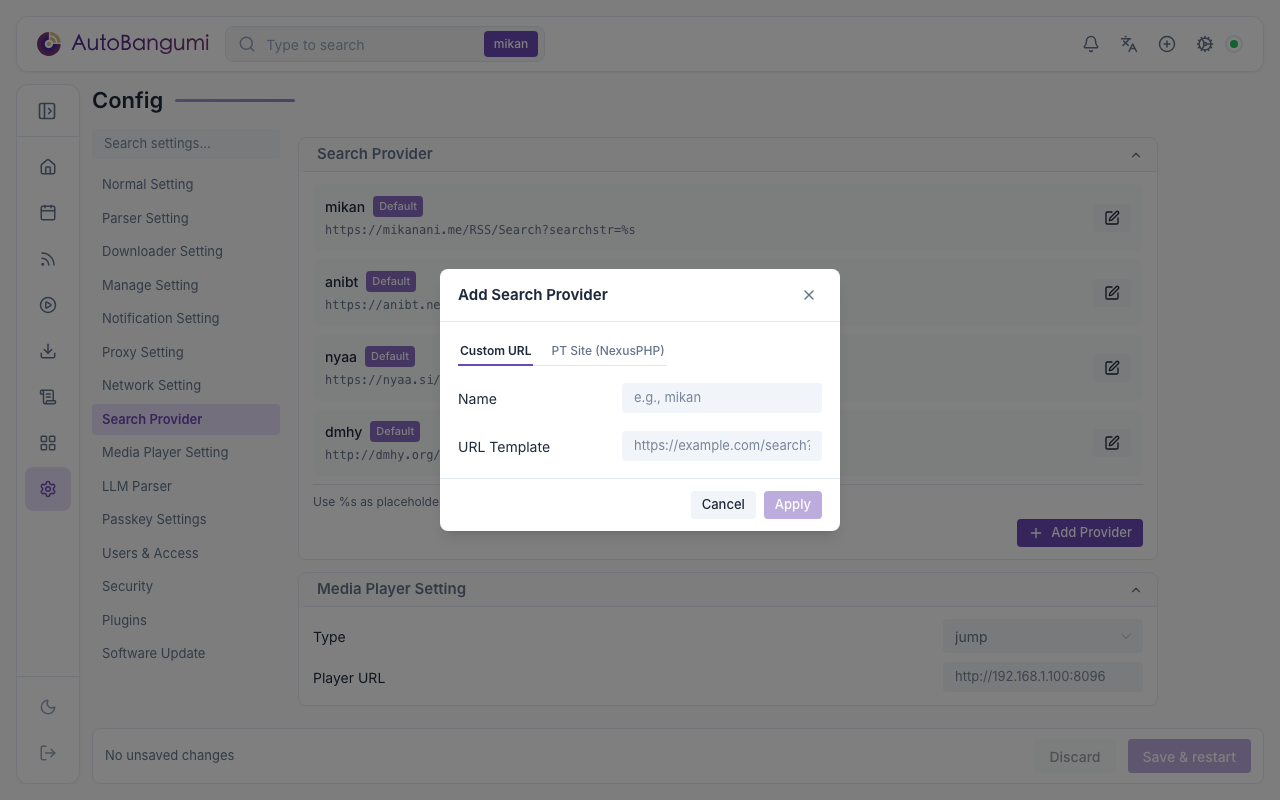Click Apply in the dialog
Screen dimensions: 1280x800
[x=793, y=505]
